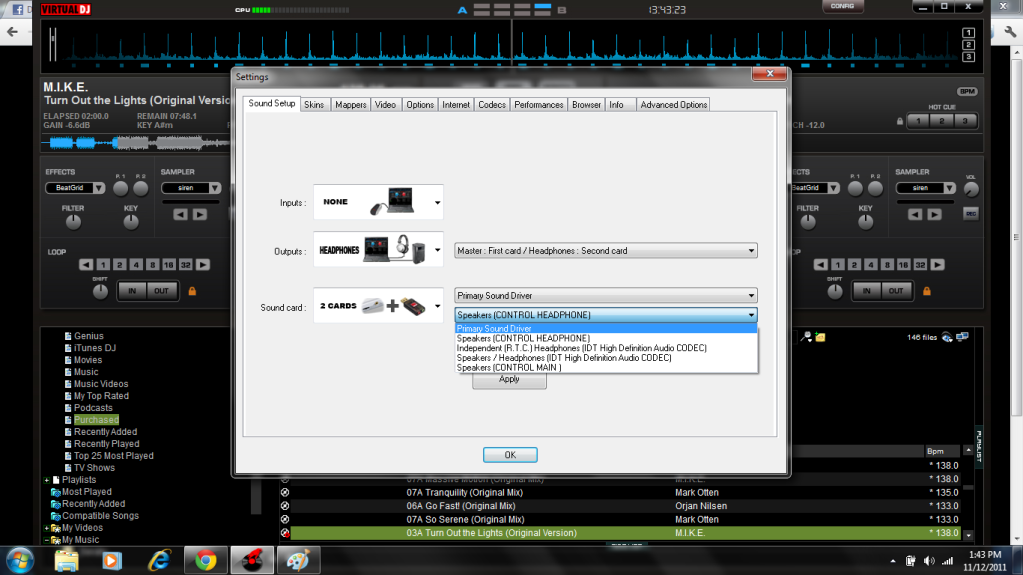Choose Speakers / Headphones IDT codec option
The width and height of the screenshot is (1023, 575).
pos(605,358)
